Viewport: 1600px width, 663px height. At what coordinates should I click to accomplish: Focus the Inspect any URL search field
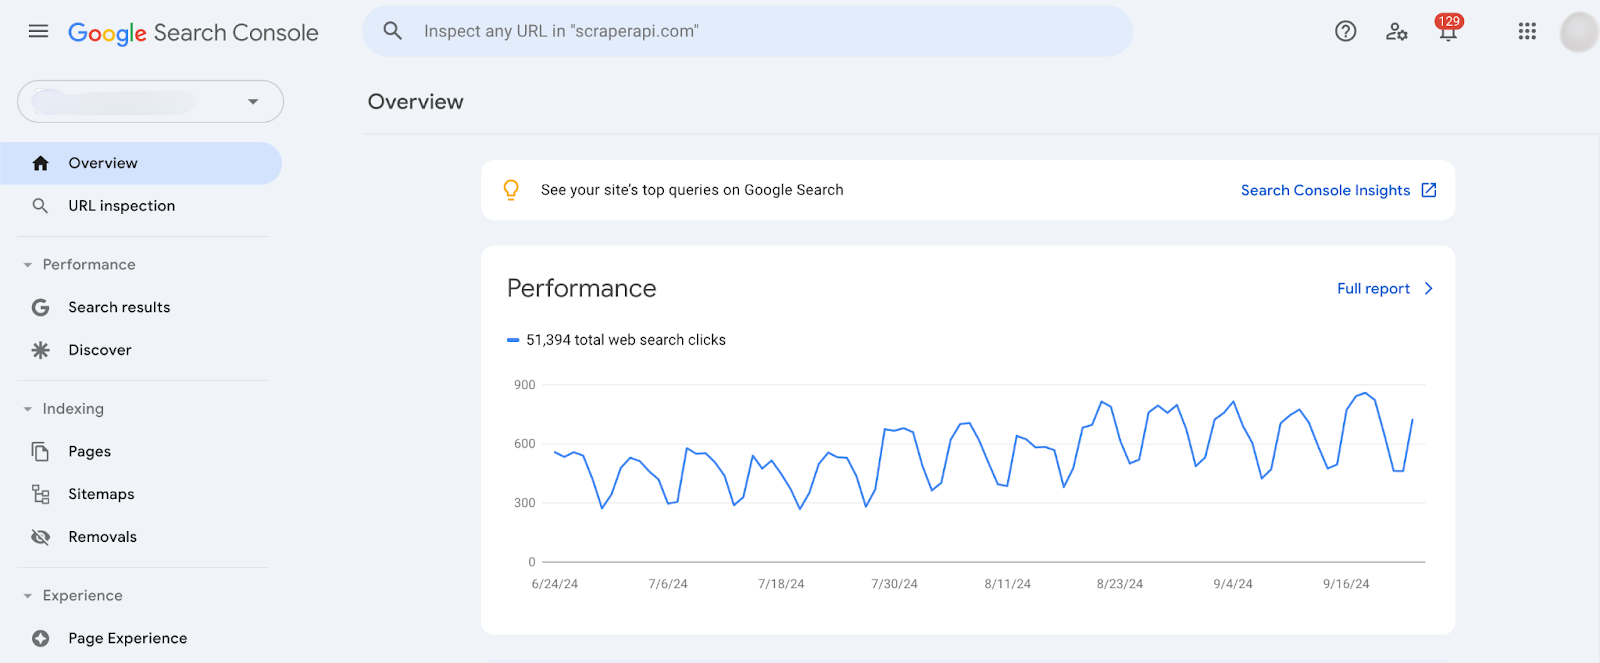click(747, 31)
